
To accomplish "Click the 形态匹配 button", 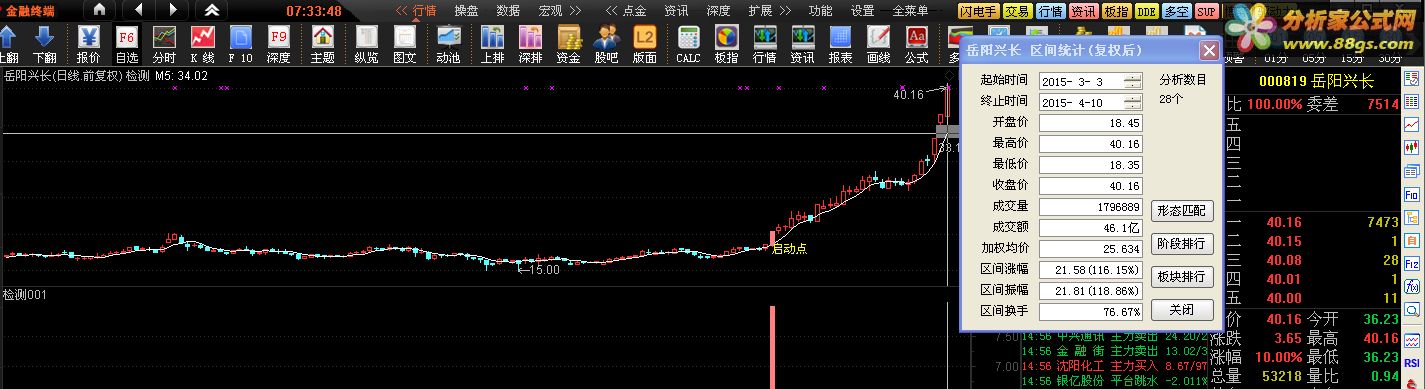I will point(1182,211).
